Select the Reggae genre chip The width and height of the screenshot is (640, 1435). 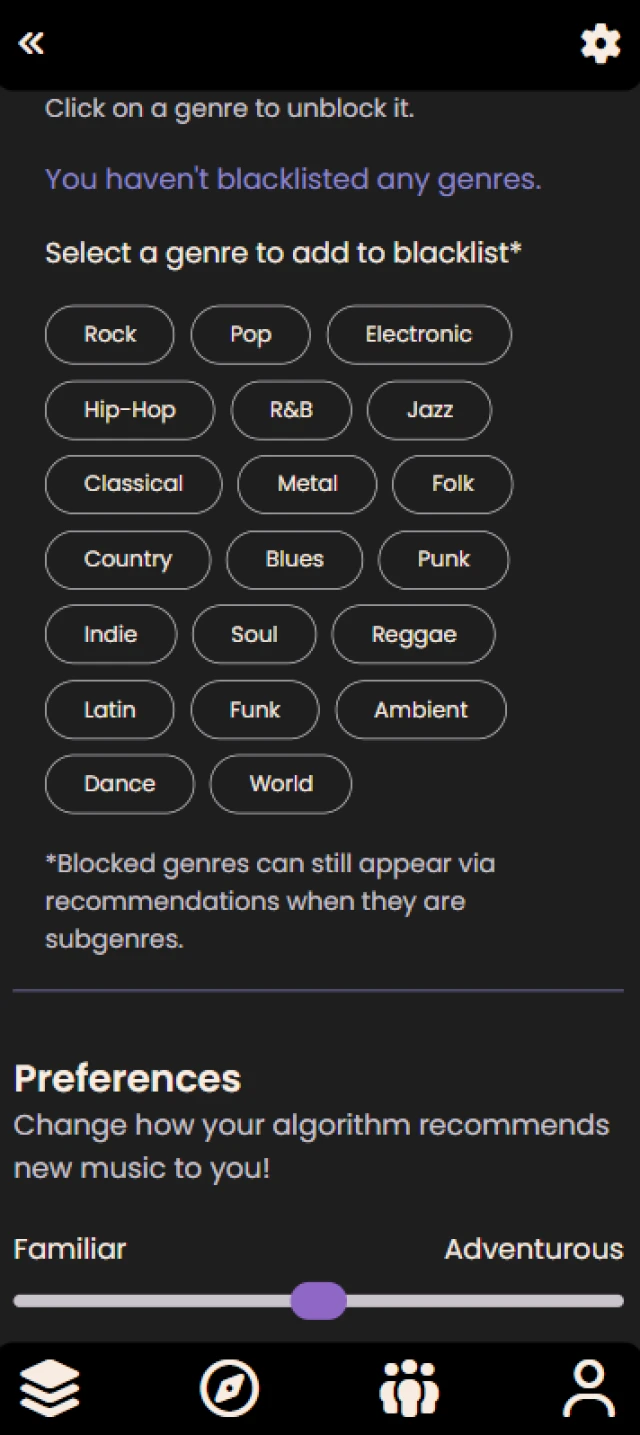pos(413,635)
